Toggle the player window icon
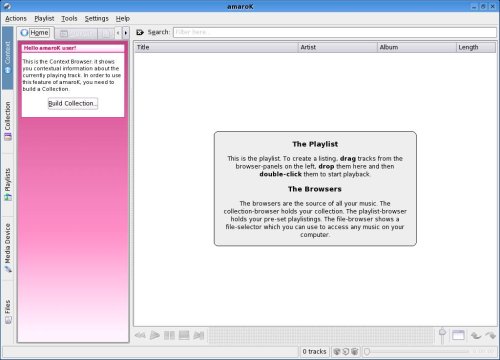The height and width of the screenshot is (360, 500). pyautogui.click(x=458, y=335)
